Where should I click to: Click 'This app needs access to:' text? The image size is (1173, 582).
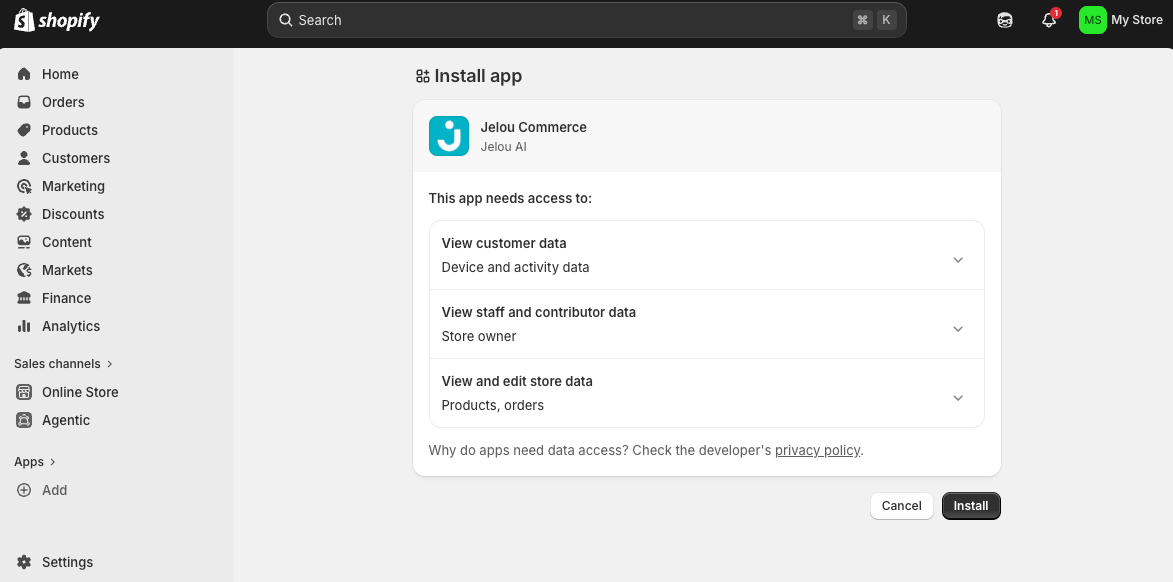(510, 198)
